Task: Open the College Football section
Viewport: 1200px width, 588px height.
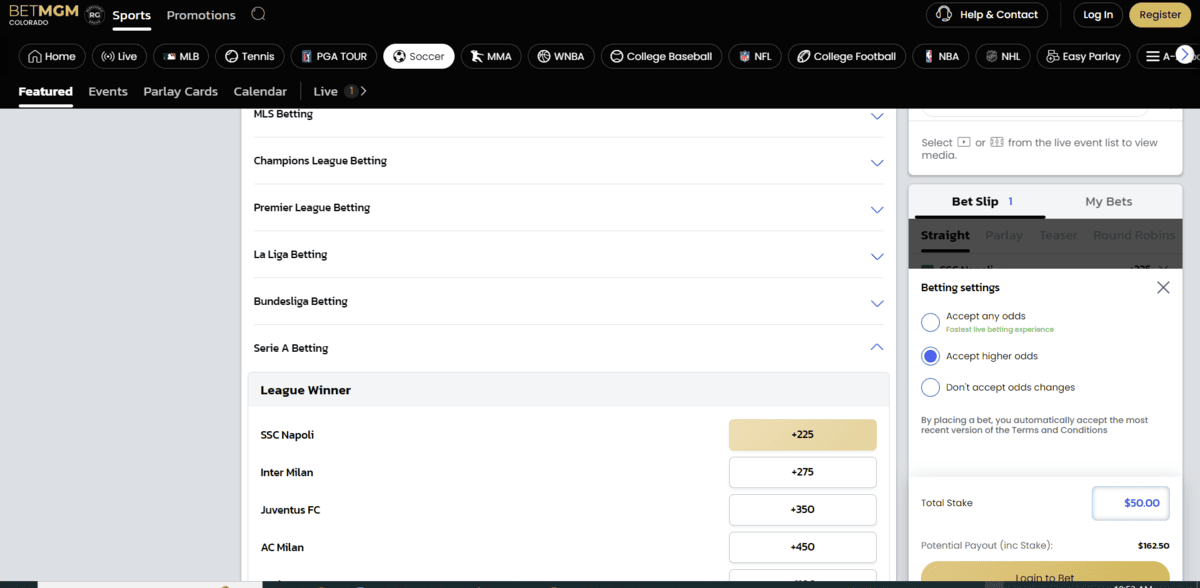Action: (x=847, y=56)
